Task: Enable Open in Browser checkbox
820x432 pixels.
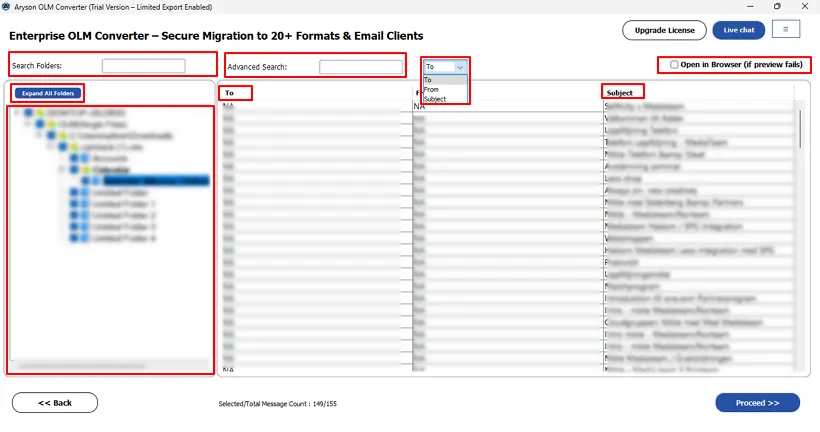Action: pos(674,65)
